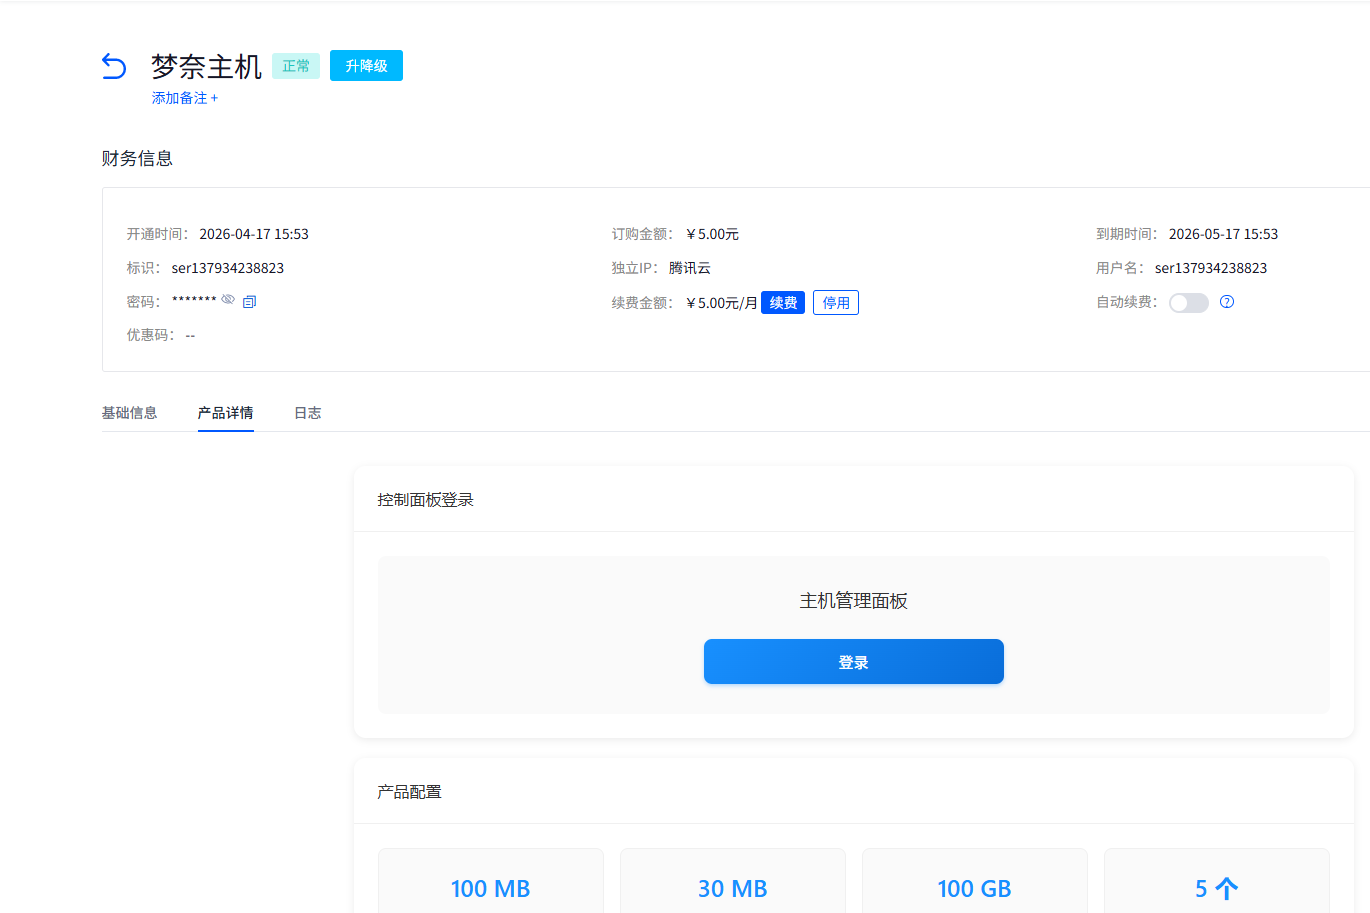This screenshot has height=913, width=1370.
Task: Click the help question mark beside 自动续费
Action: pyautogui.click(x=1227, y=302)
